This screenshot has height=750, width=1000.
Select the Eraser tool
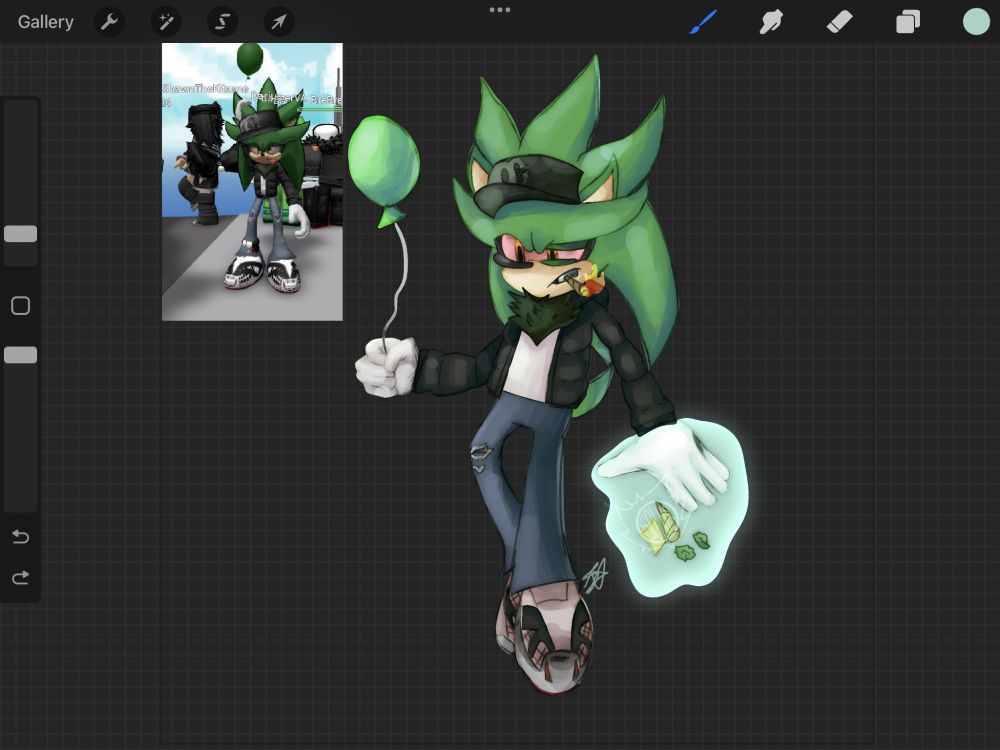839,22
